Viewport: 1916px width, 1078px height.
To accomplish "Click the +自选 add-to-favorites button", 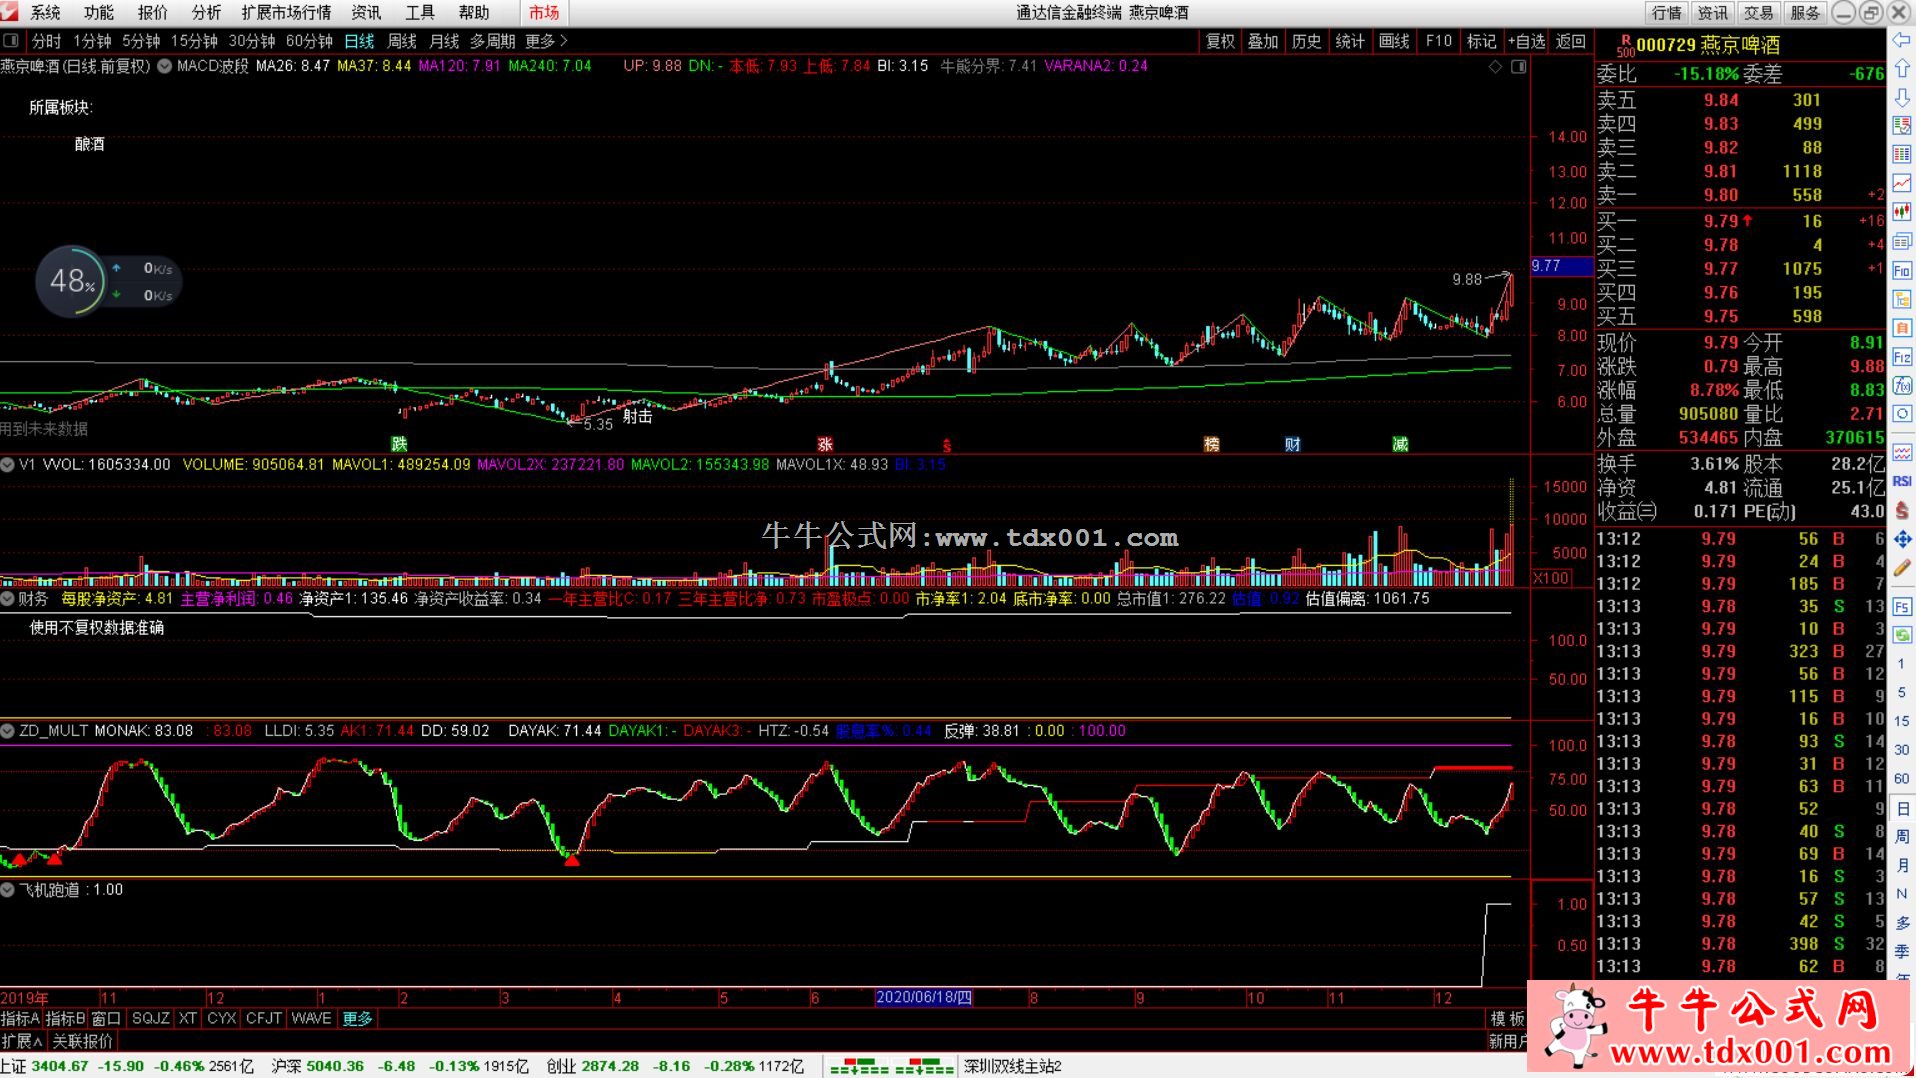I will (1527, 41).
